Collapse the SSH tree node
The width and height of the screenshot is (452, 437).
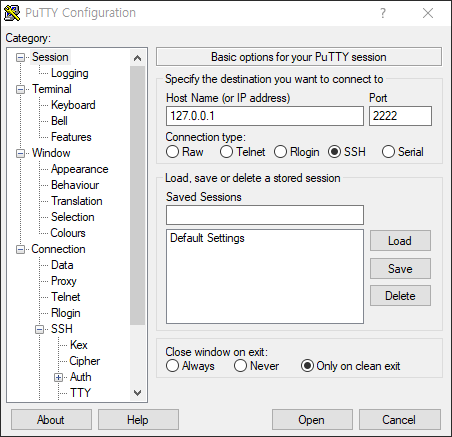(x=40, y=330)
